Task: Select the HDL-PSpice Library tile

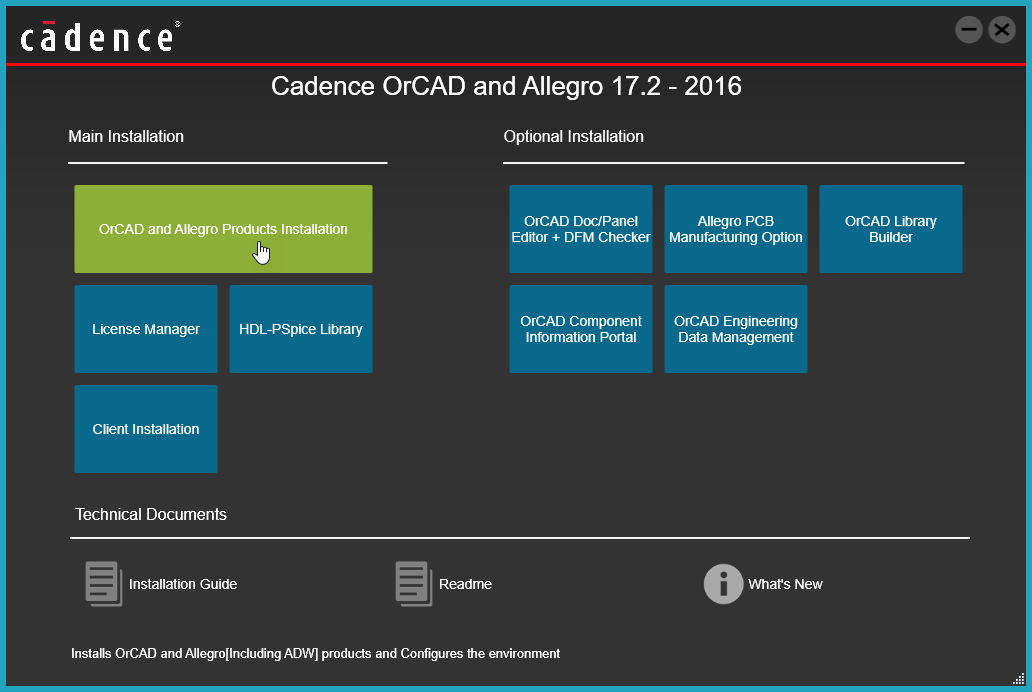Action: click(301, 329)
